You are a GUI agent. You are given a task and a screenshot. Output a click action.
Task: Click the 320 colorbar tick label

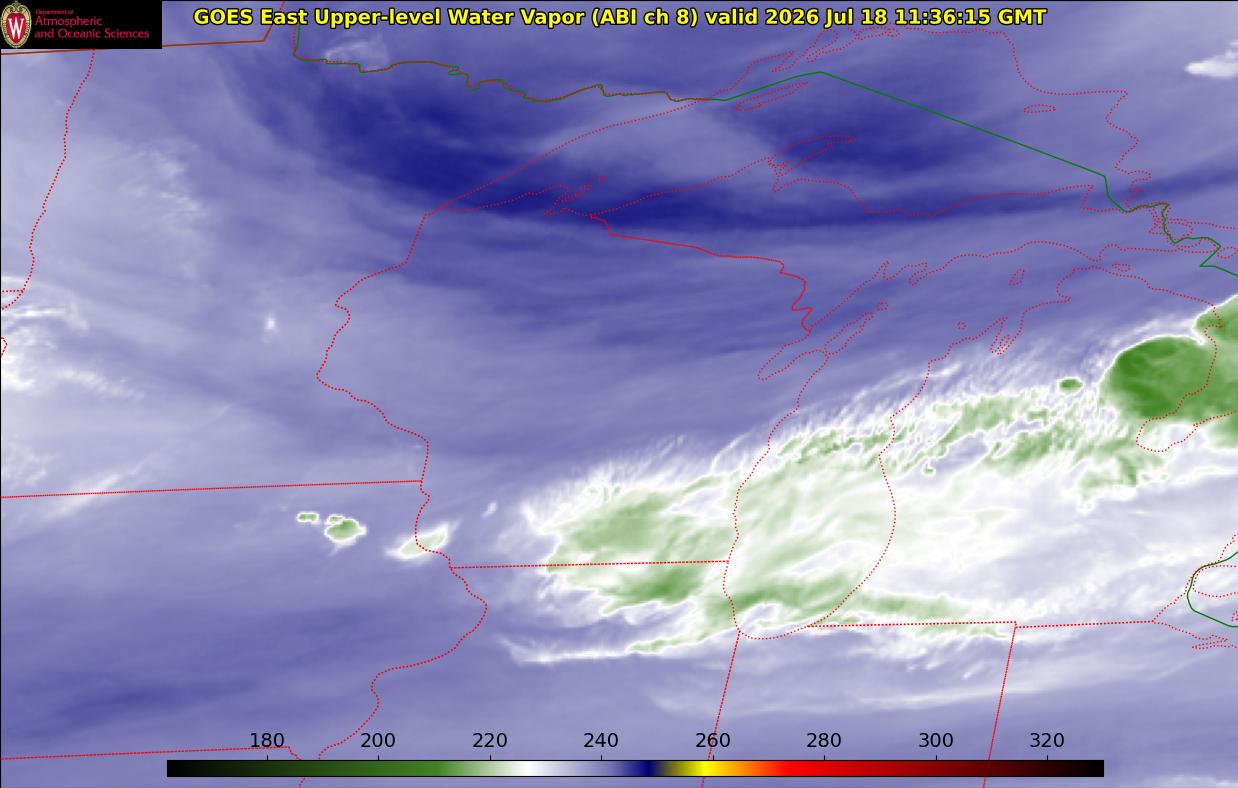[1047, 741]
